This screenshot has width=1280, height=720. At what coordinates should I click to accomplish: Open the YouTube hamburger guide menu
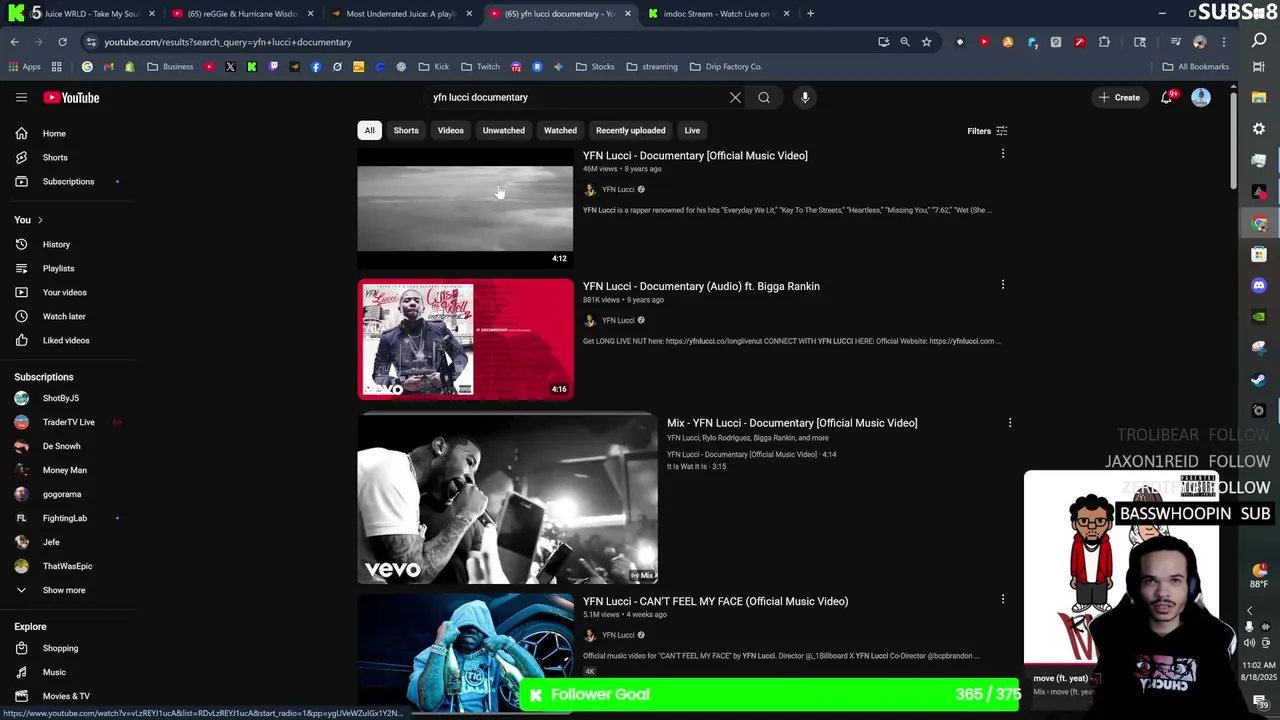[21, 97]
